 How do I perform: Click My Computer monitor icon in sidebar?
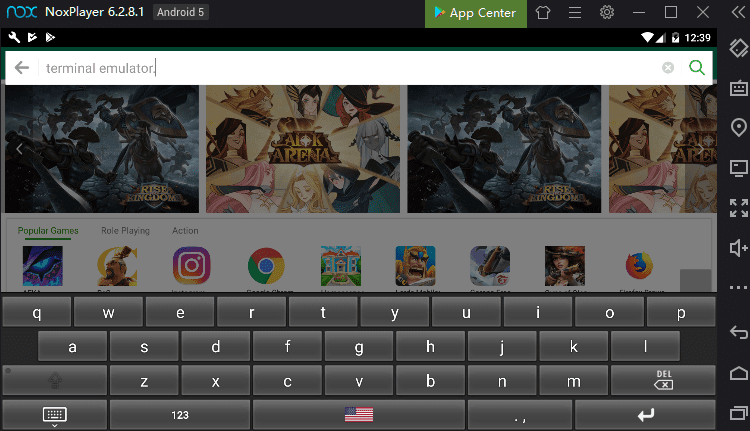pyautogui.click(x=739, y=168)
